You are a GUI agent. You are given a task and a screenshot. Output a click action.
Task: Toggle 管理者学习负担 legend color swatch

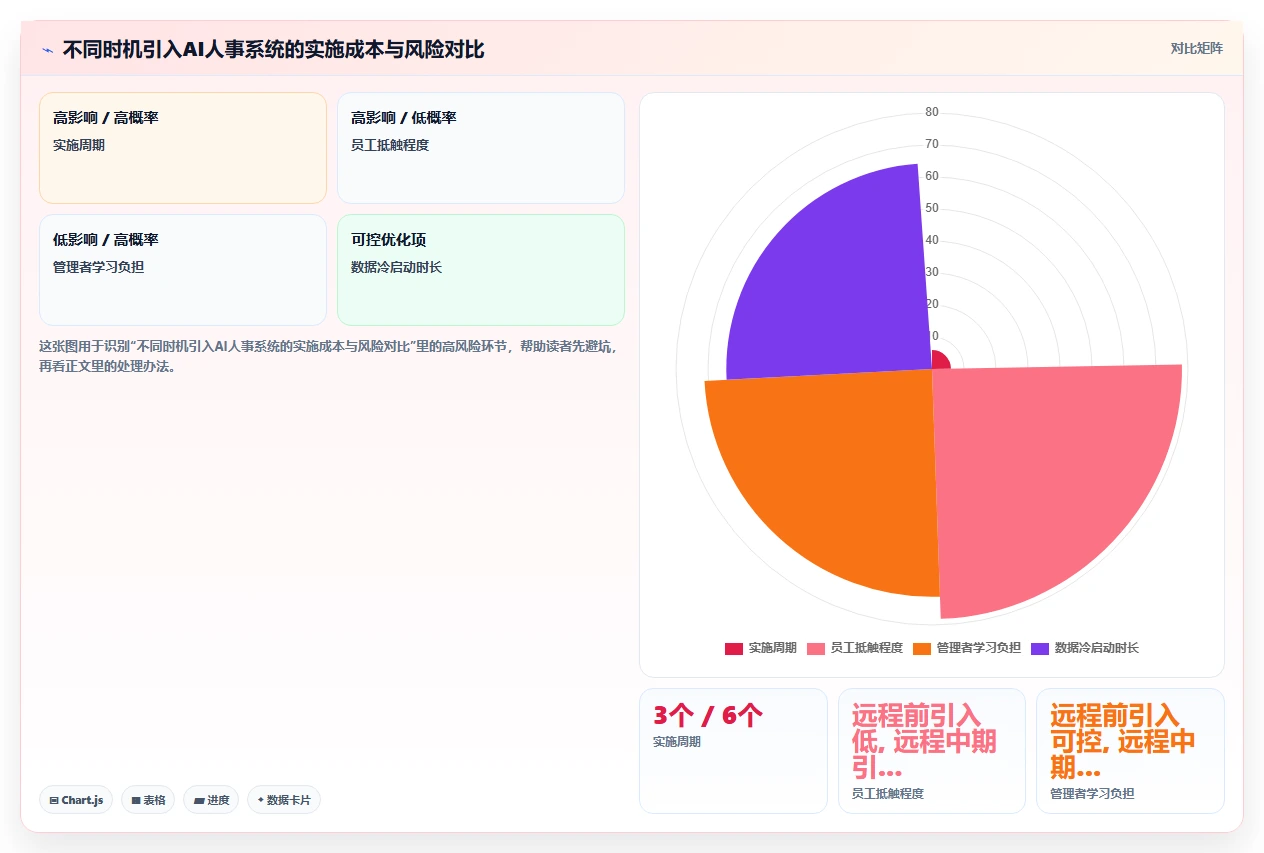click(922, 648)
